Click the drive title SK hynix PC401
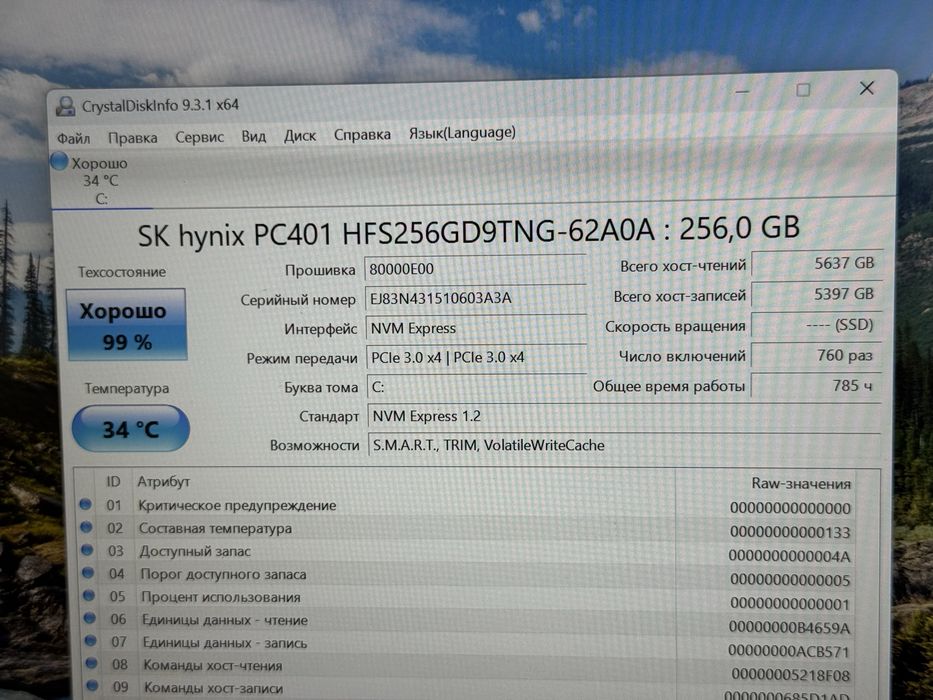Viewport: 933px width, 700px height. click(x=468, y=231)
